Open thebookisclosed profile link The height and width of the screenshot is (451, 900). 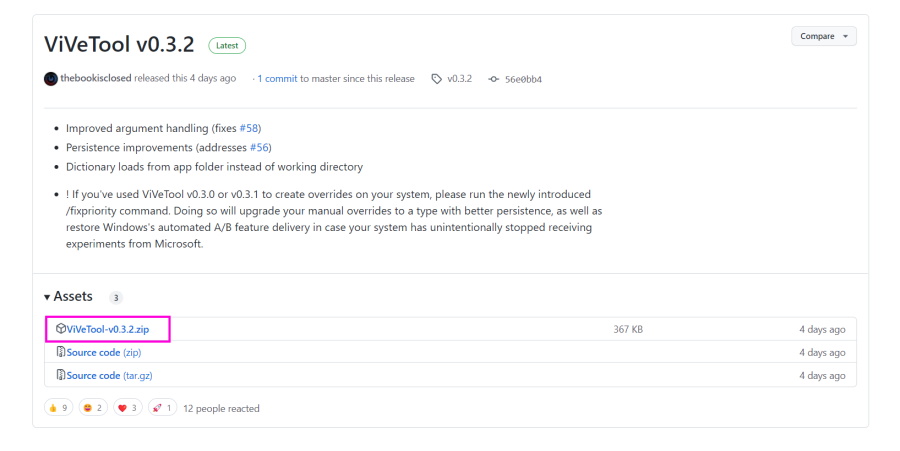[96, 79]
